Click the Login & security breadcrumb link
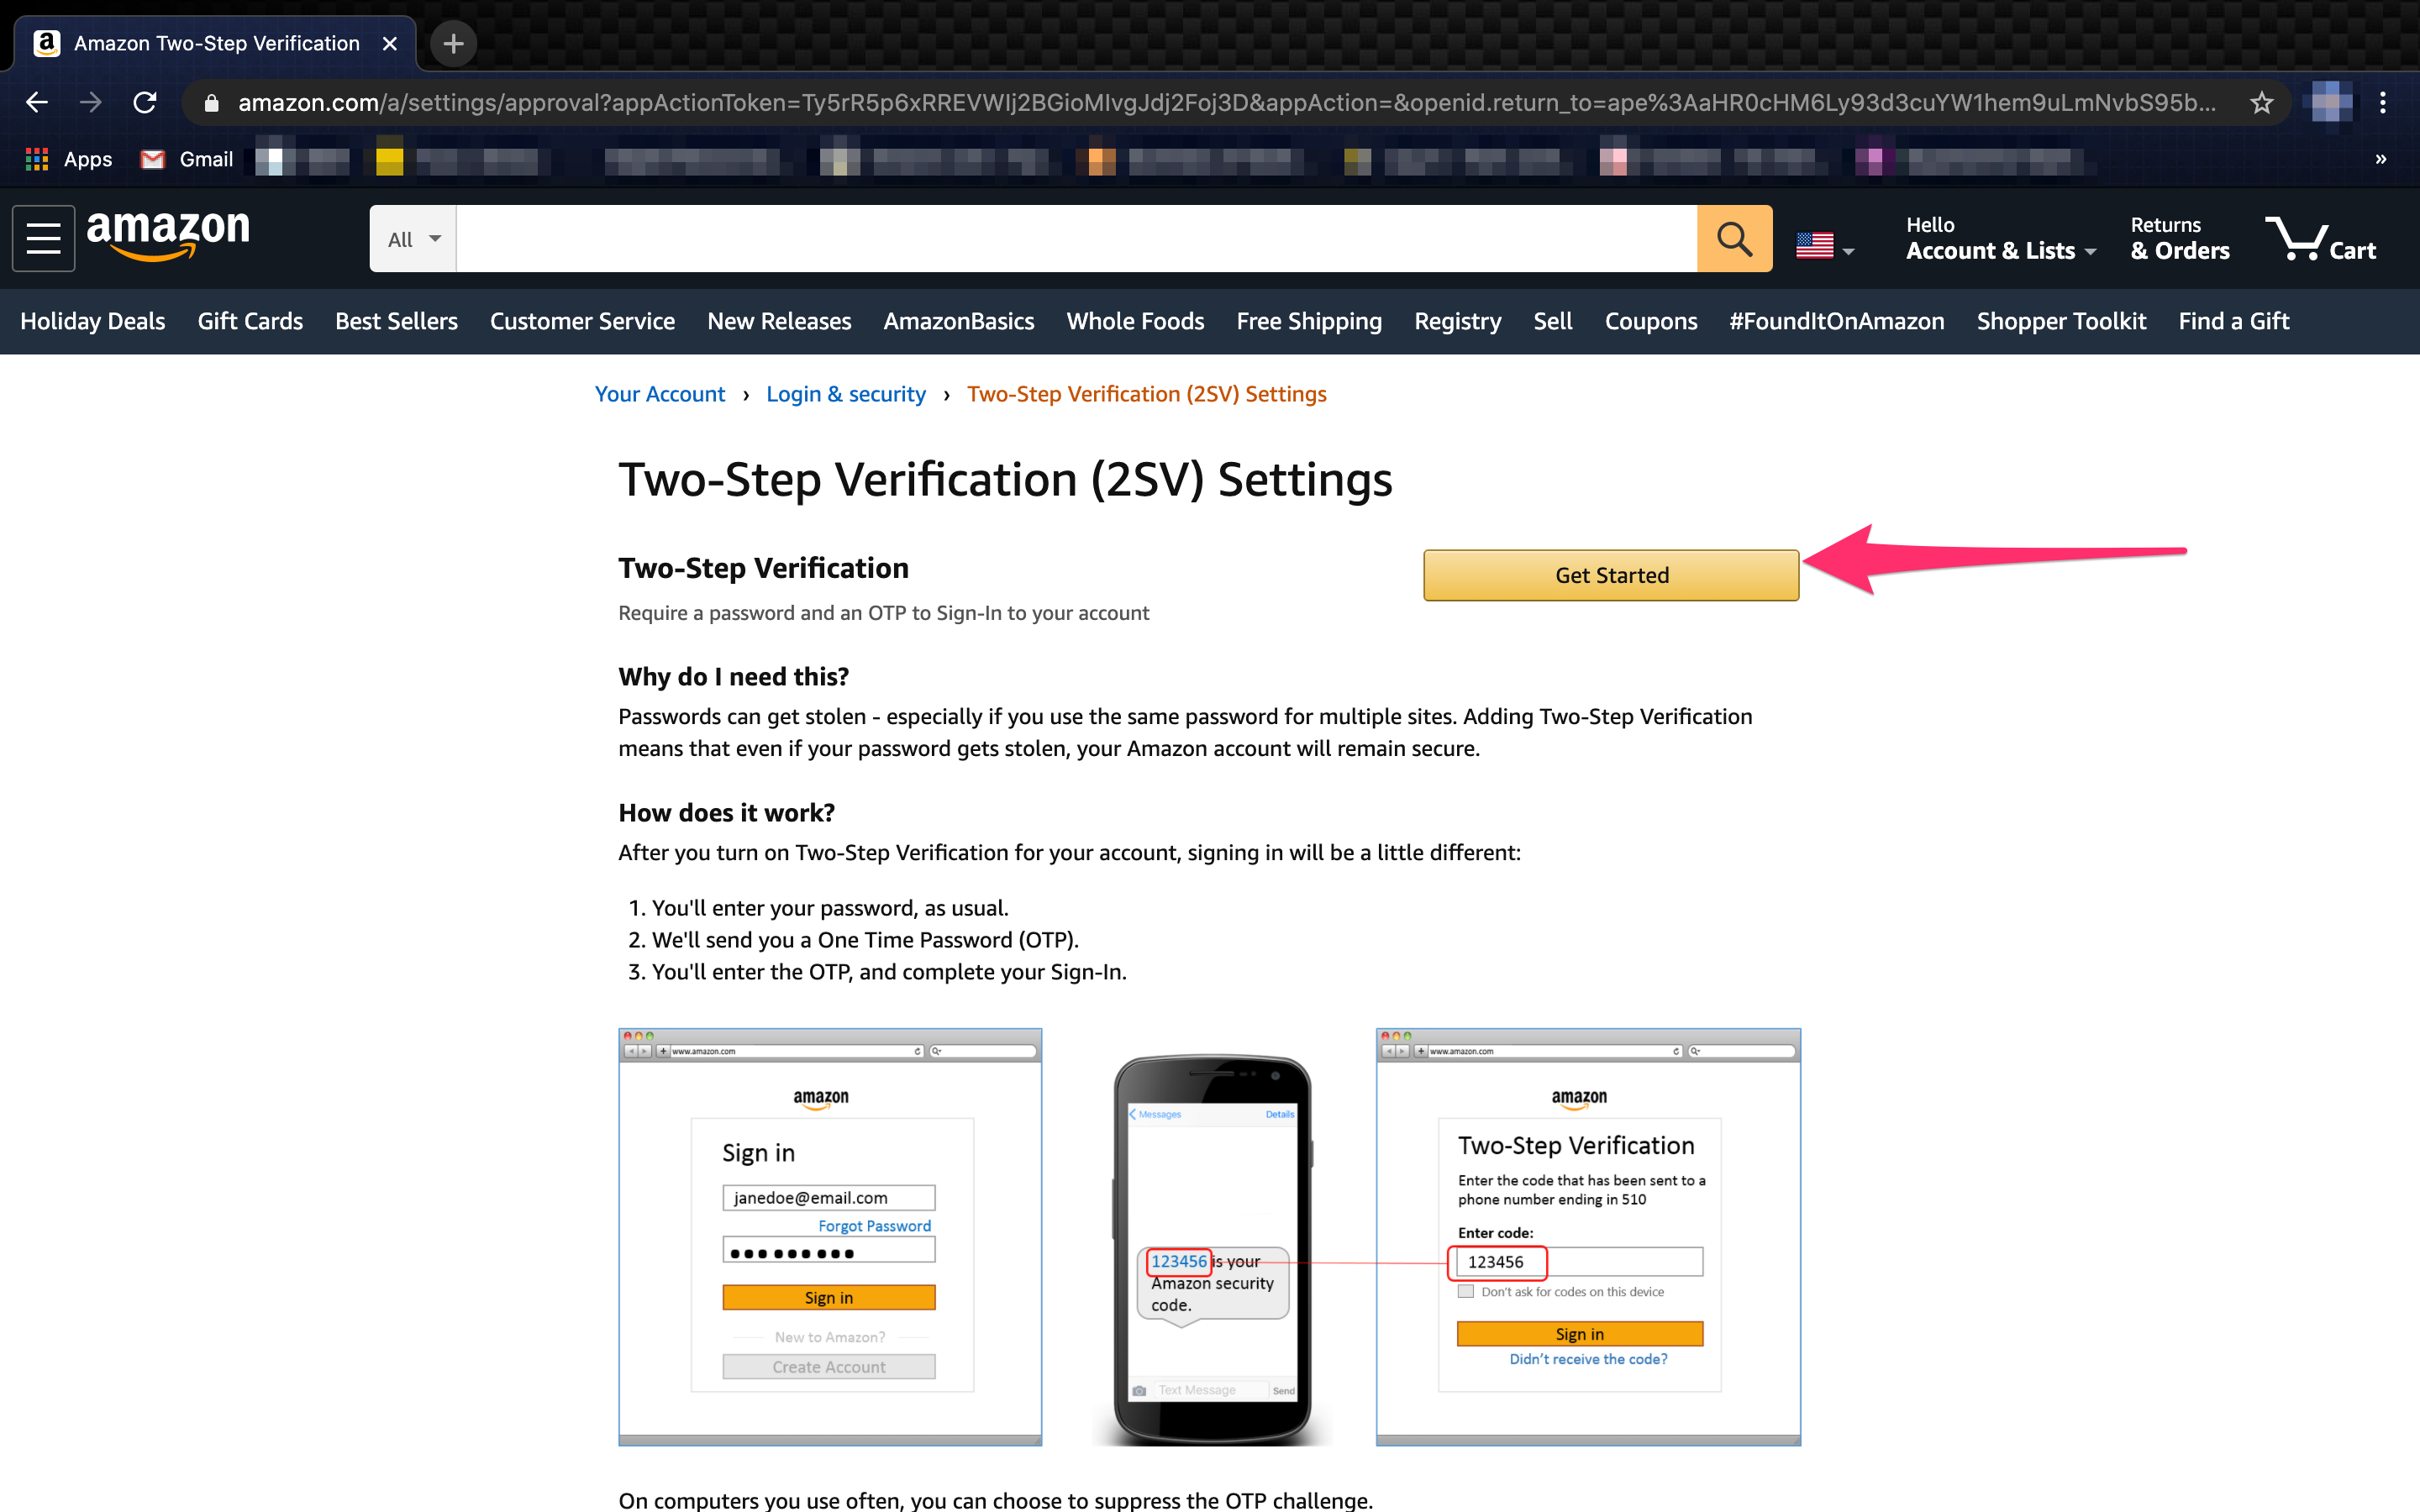2420x1512 pixels. [845, 394]
